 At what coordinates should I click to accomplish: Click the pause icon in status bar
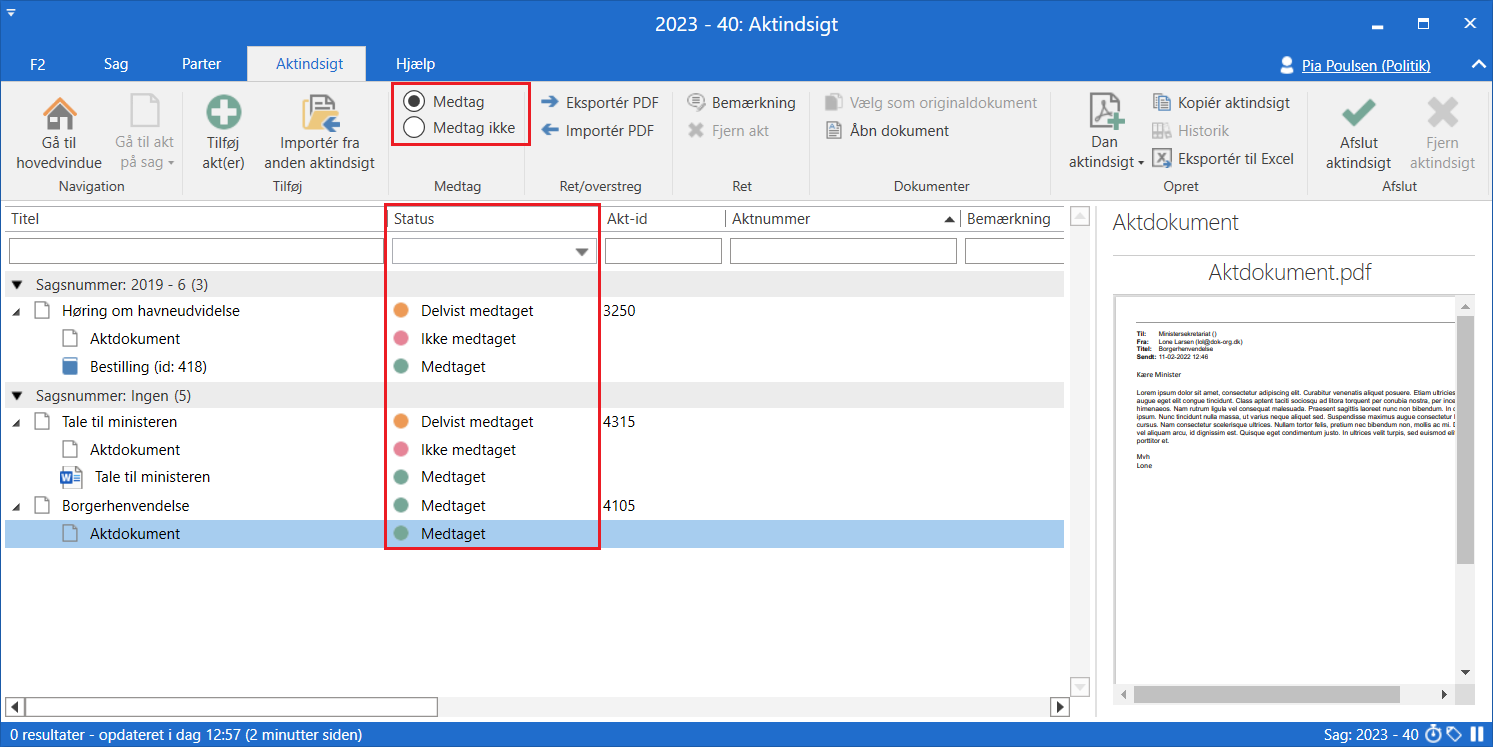coord(1477,735)
